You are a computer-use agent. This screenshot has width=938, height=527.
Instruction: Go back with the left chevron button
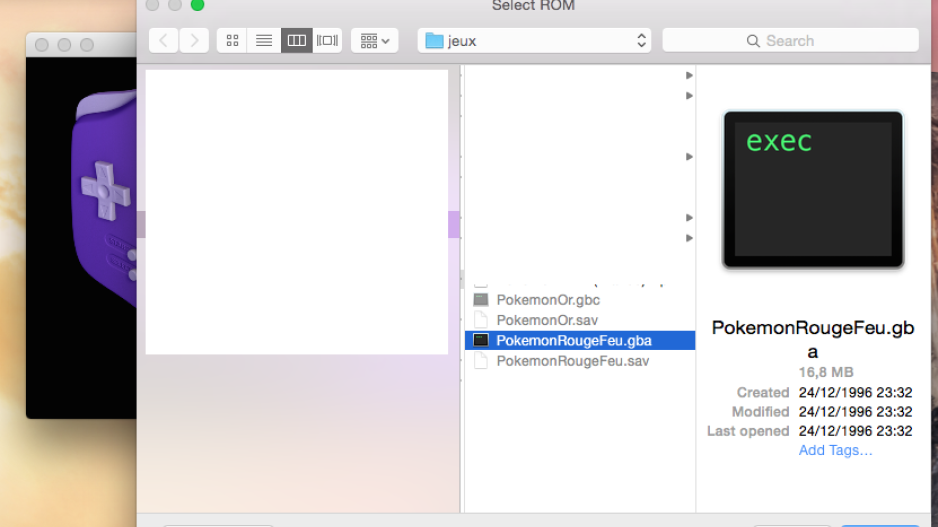[163, 41]
